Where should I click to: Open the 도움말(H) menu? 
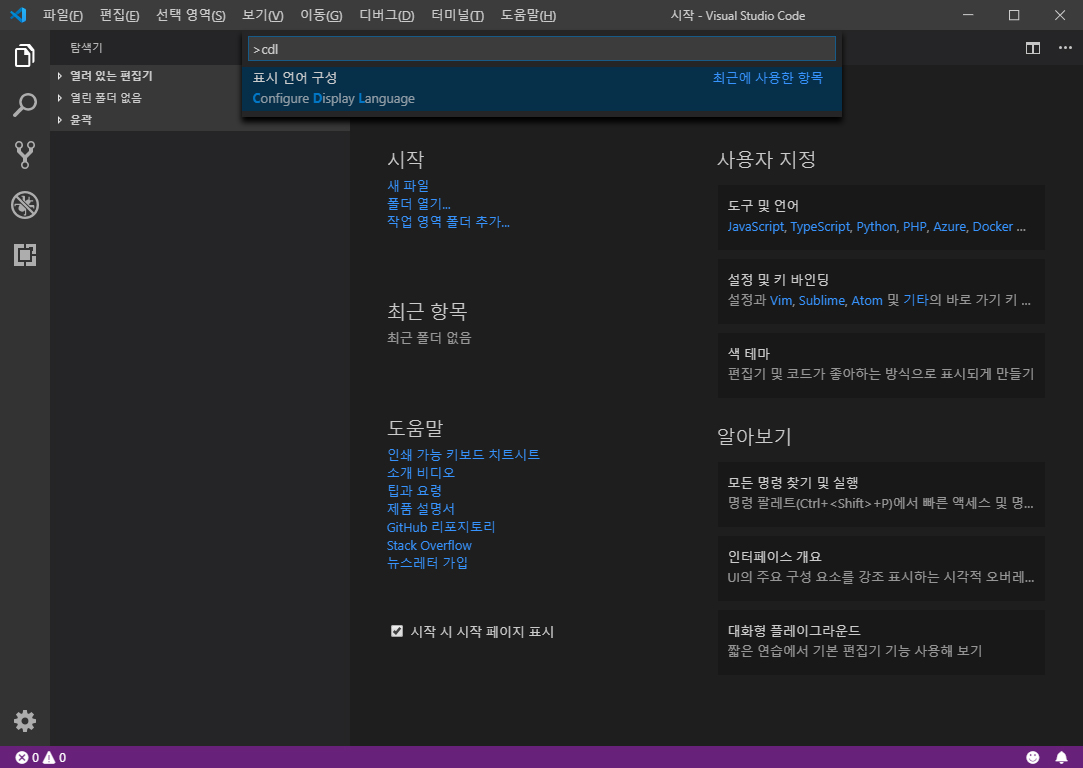(528, 15)
